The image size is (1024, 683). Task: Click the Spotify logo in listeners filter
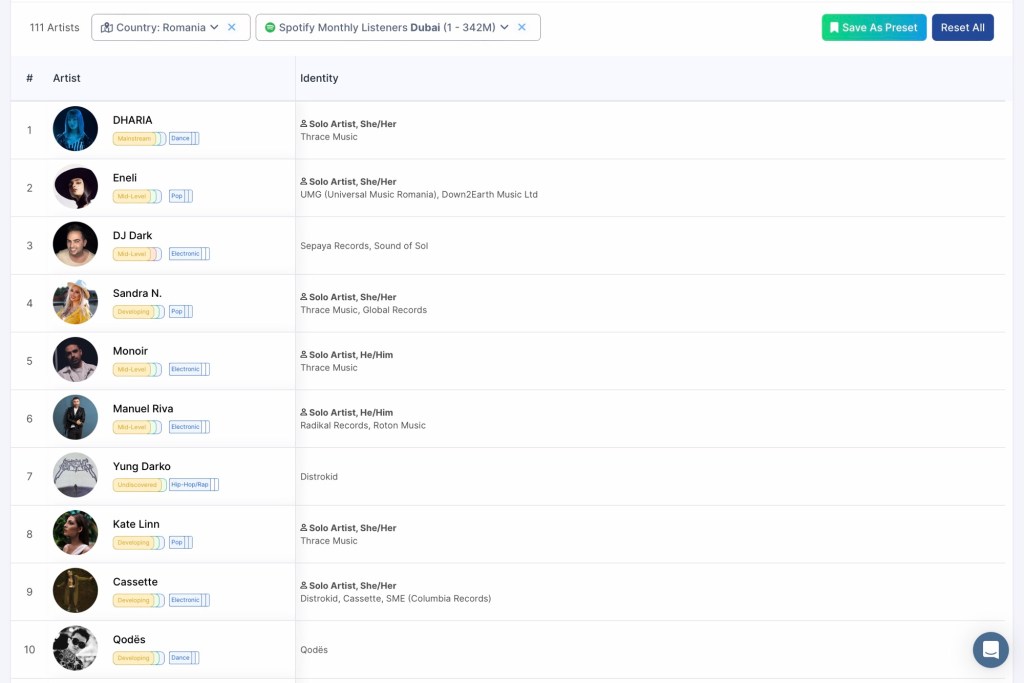point(270,28)
